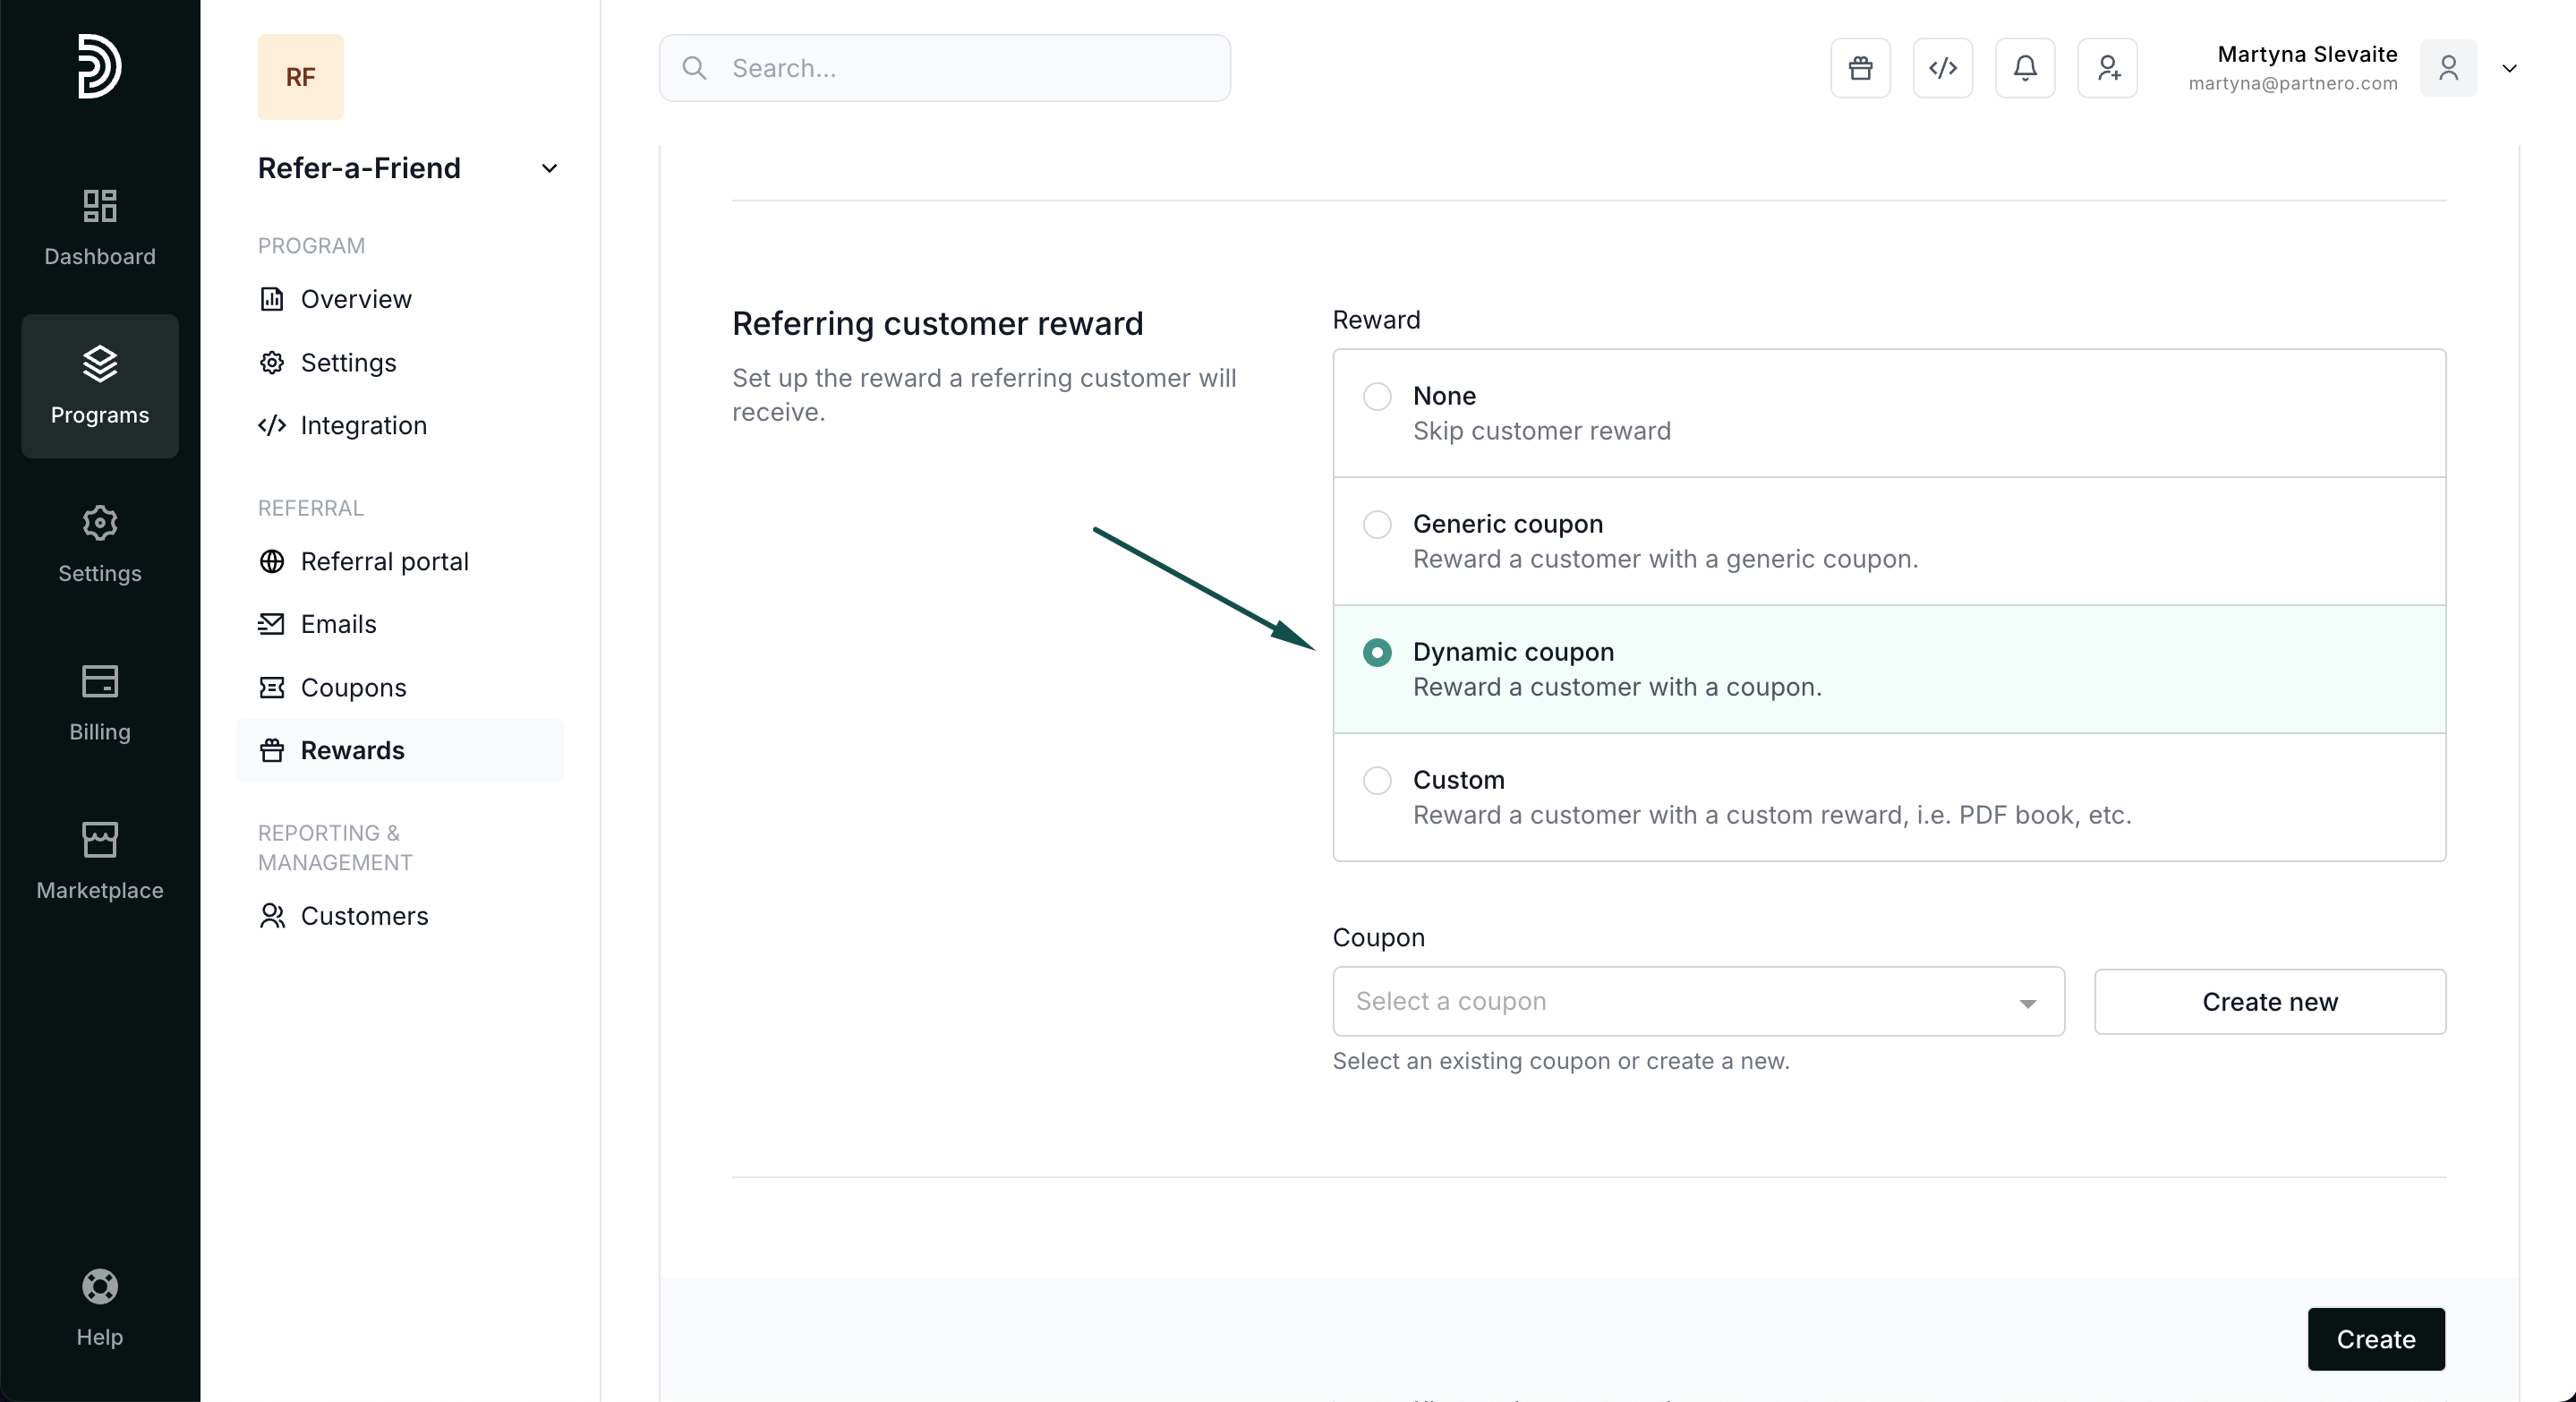Image resolution: width=2576 pixels, height=1402 pixels.
Task: Click the gift rewards icon in top bar
Action: tap(1860, 68)
